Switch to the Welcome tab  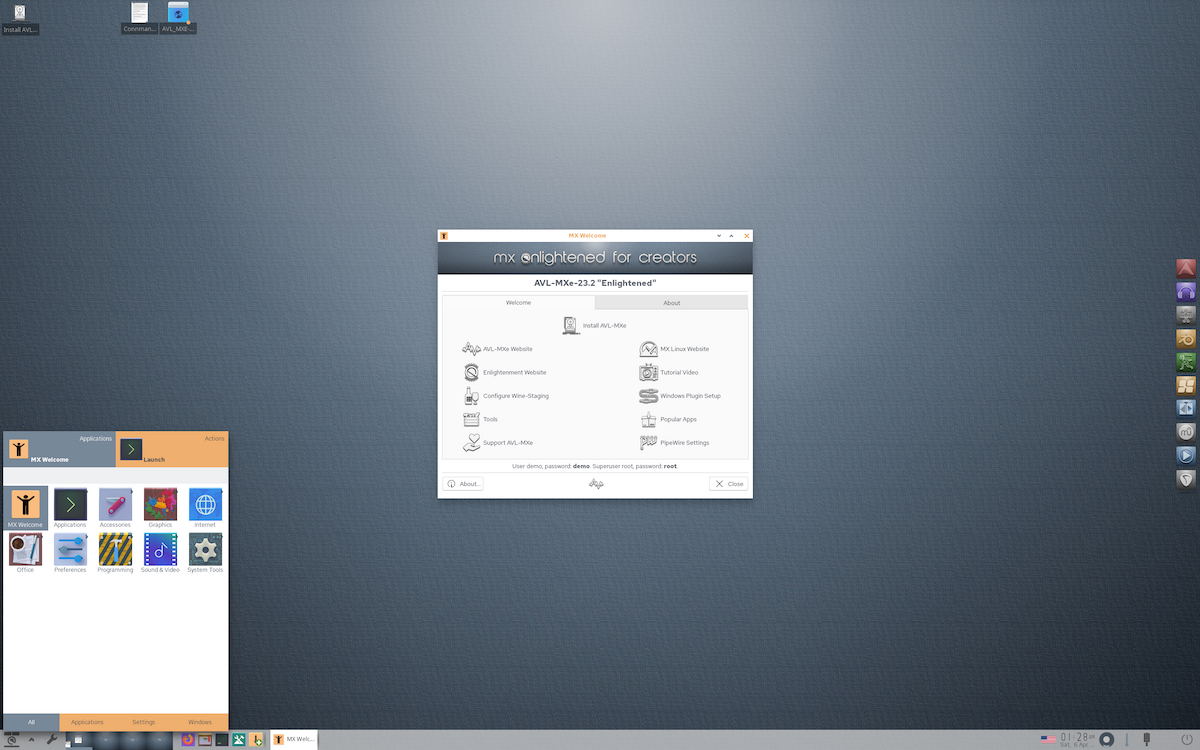click(518, 302)
